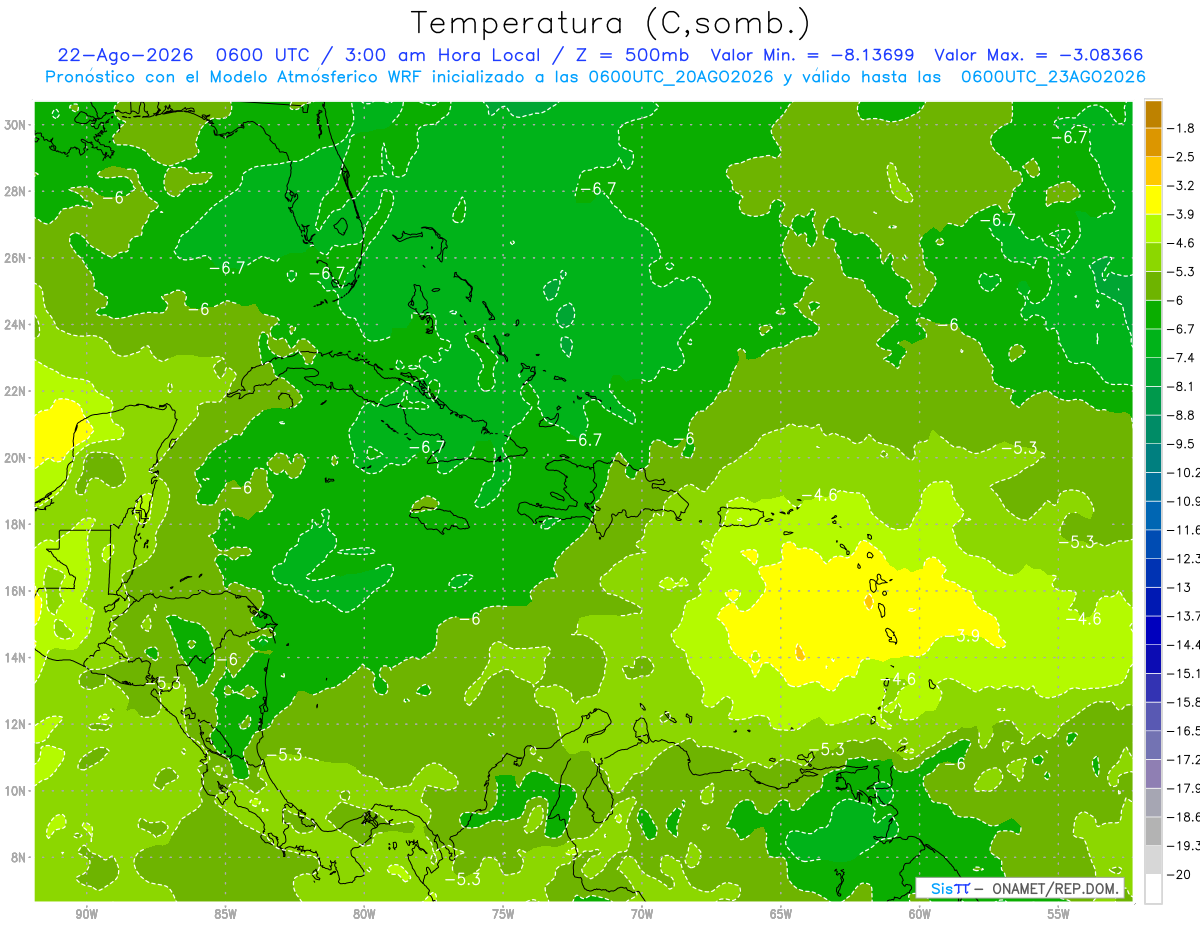Screen dimensions: 1200x927
Task: Click the yellow swatch between -3.2 and -3.9
Action: point(1153,200)
